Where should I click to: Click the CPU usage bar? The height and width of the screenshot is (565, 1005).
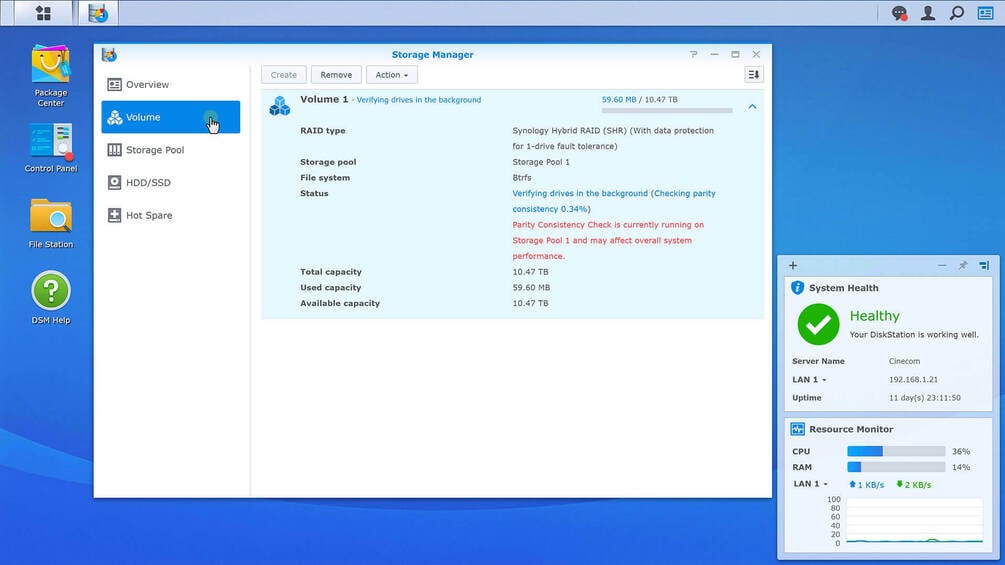896,451
